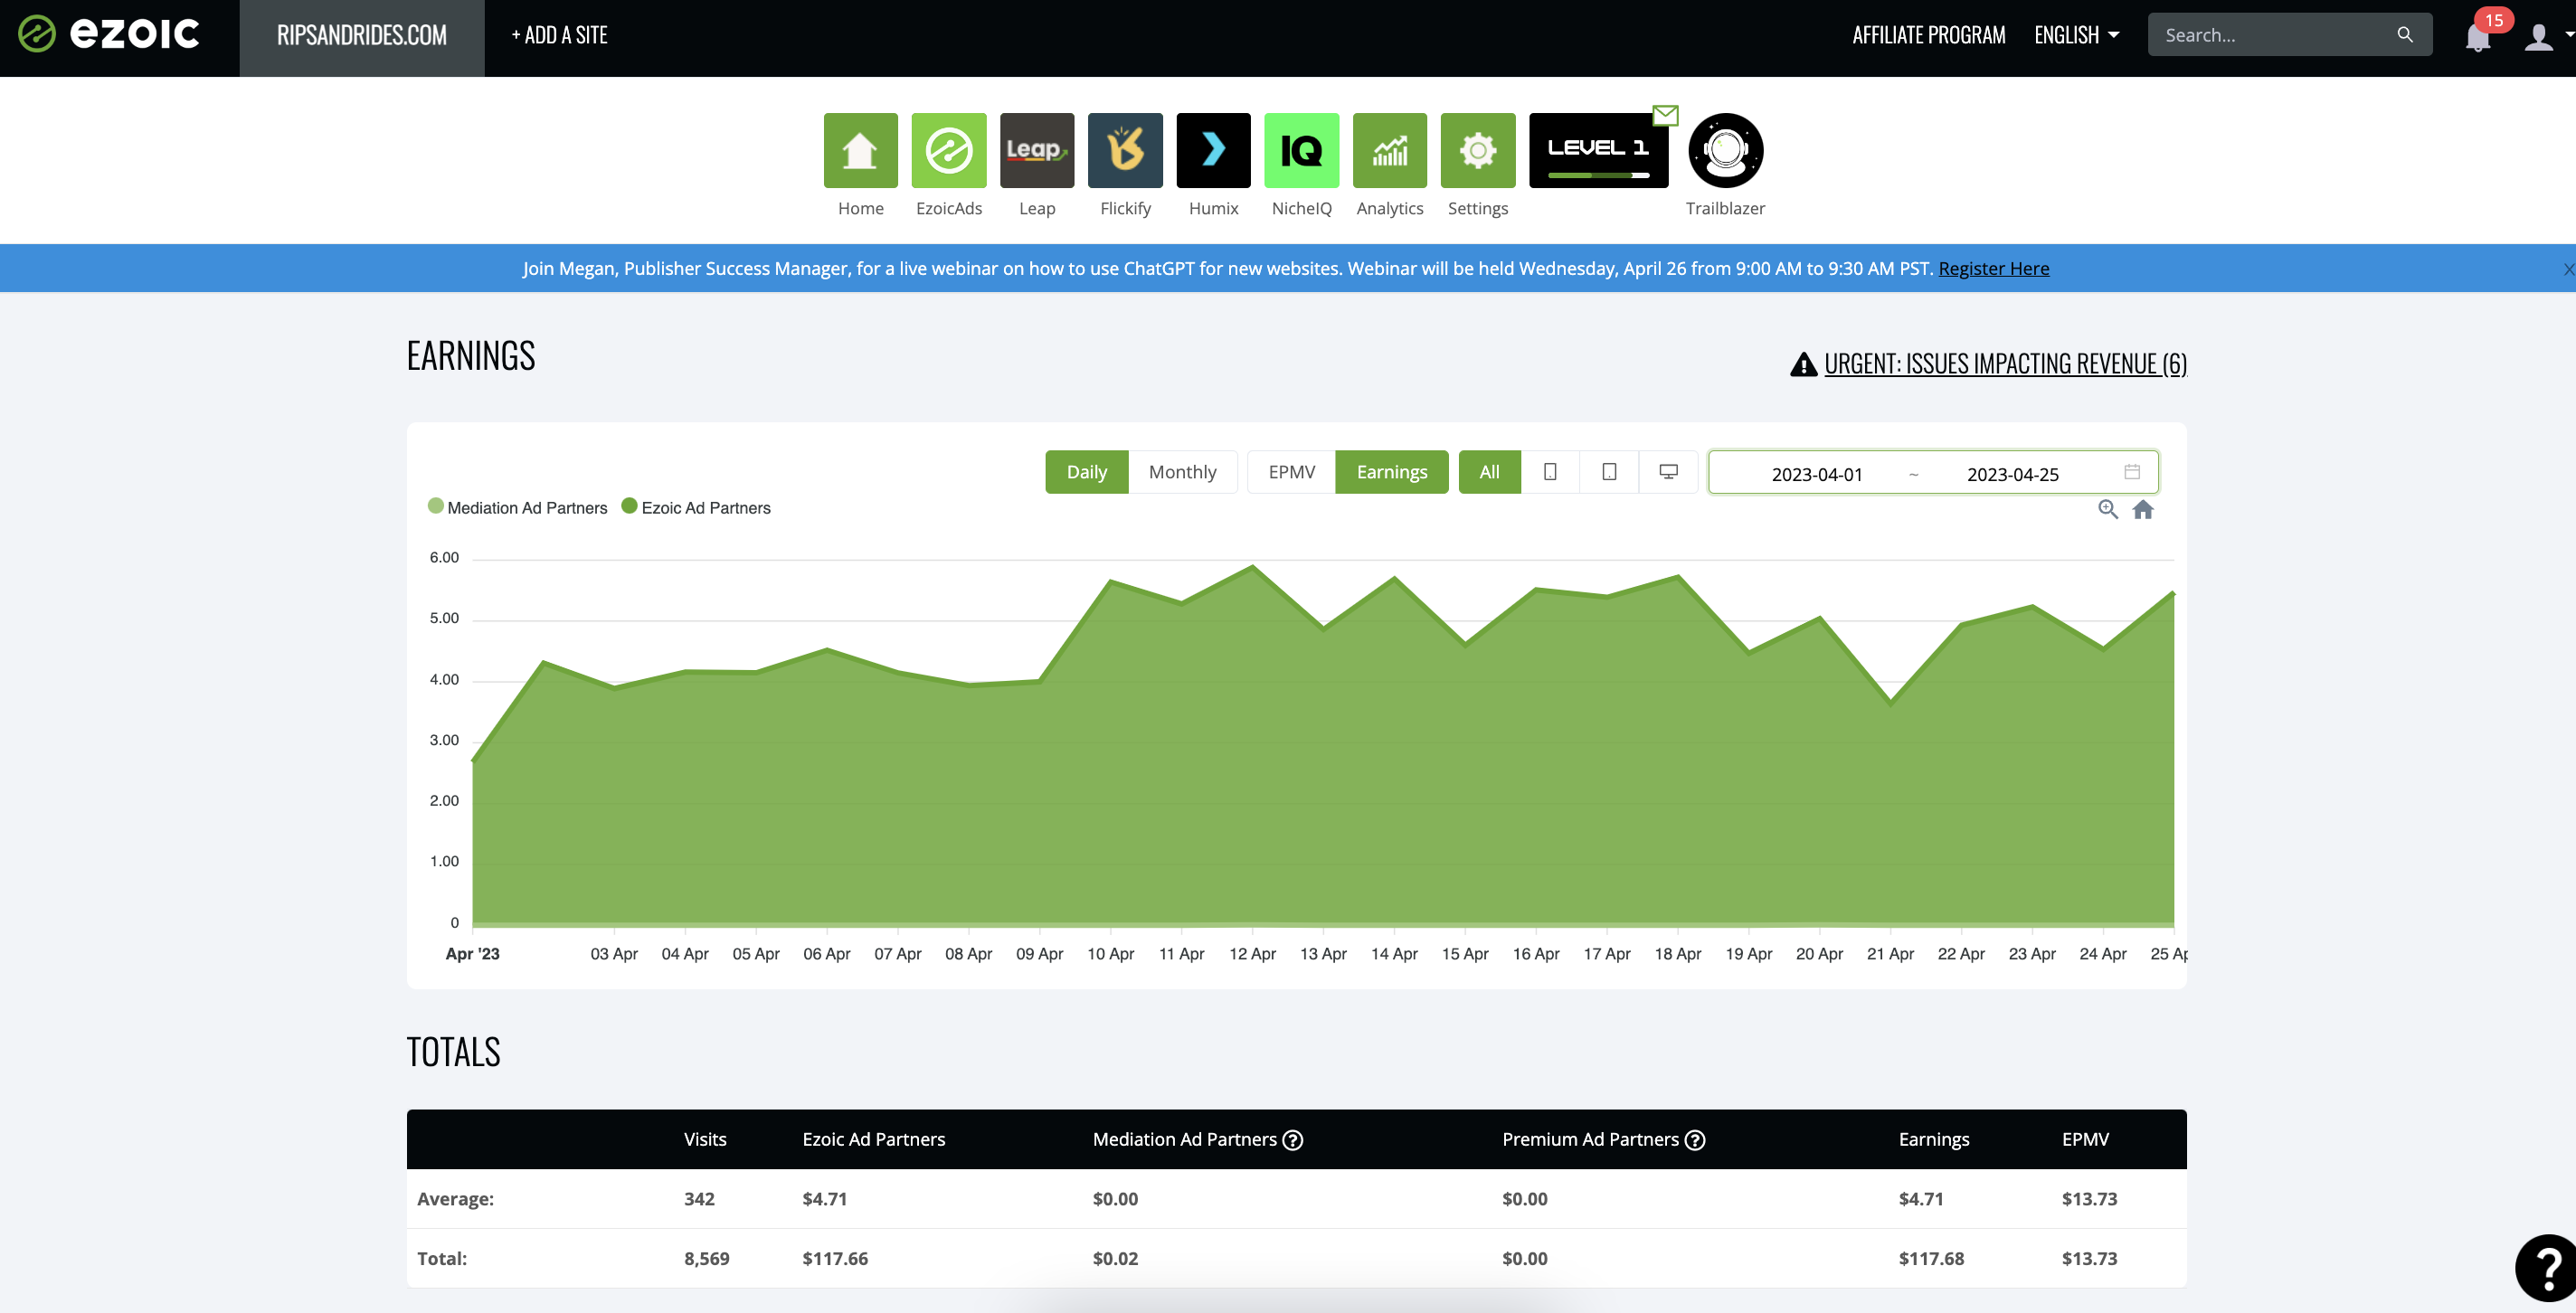The height and width of the screenshot is (1313, 2576).
Task: Open the calendar date picker icon
Action: coord(2131,472)
